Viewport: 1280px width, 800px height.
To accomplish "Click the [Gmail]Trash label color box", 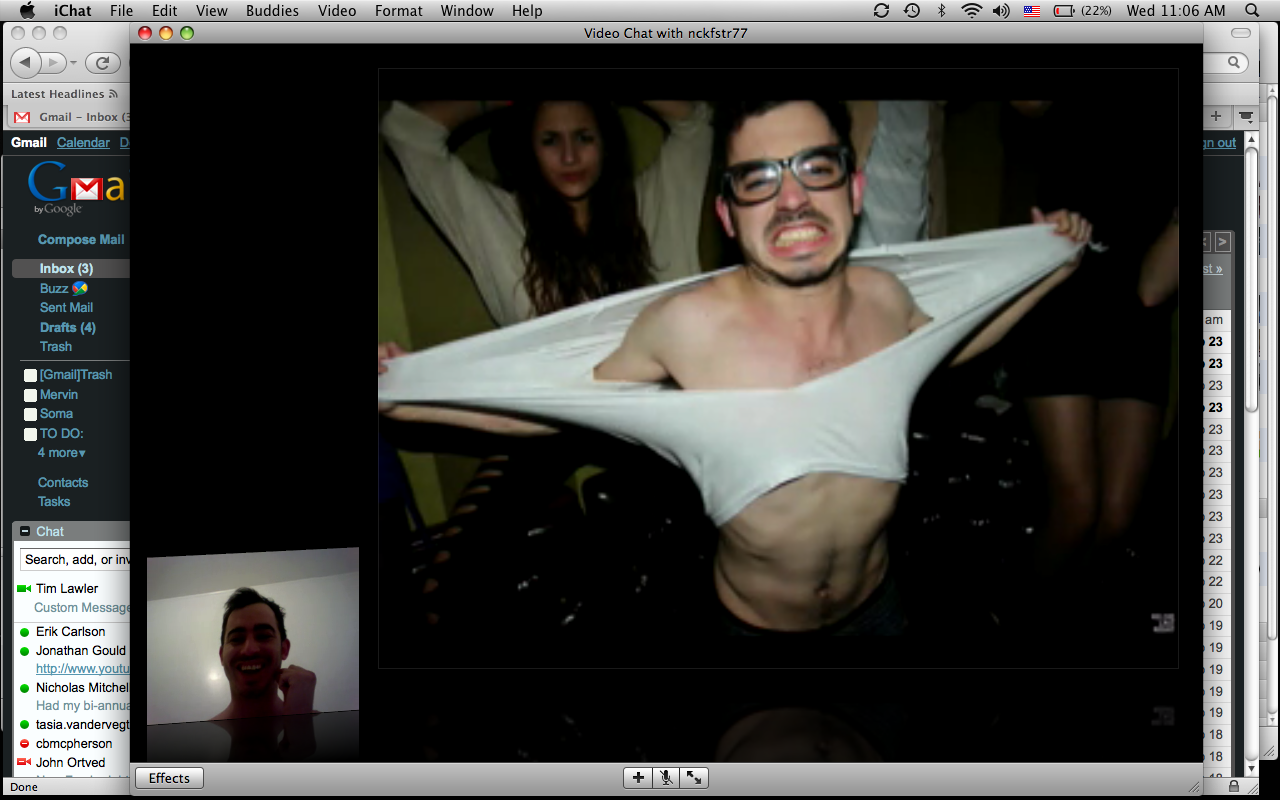I will click(31, 376).
